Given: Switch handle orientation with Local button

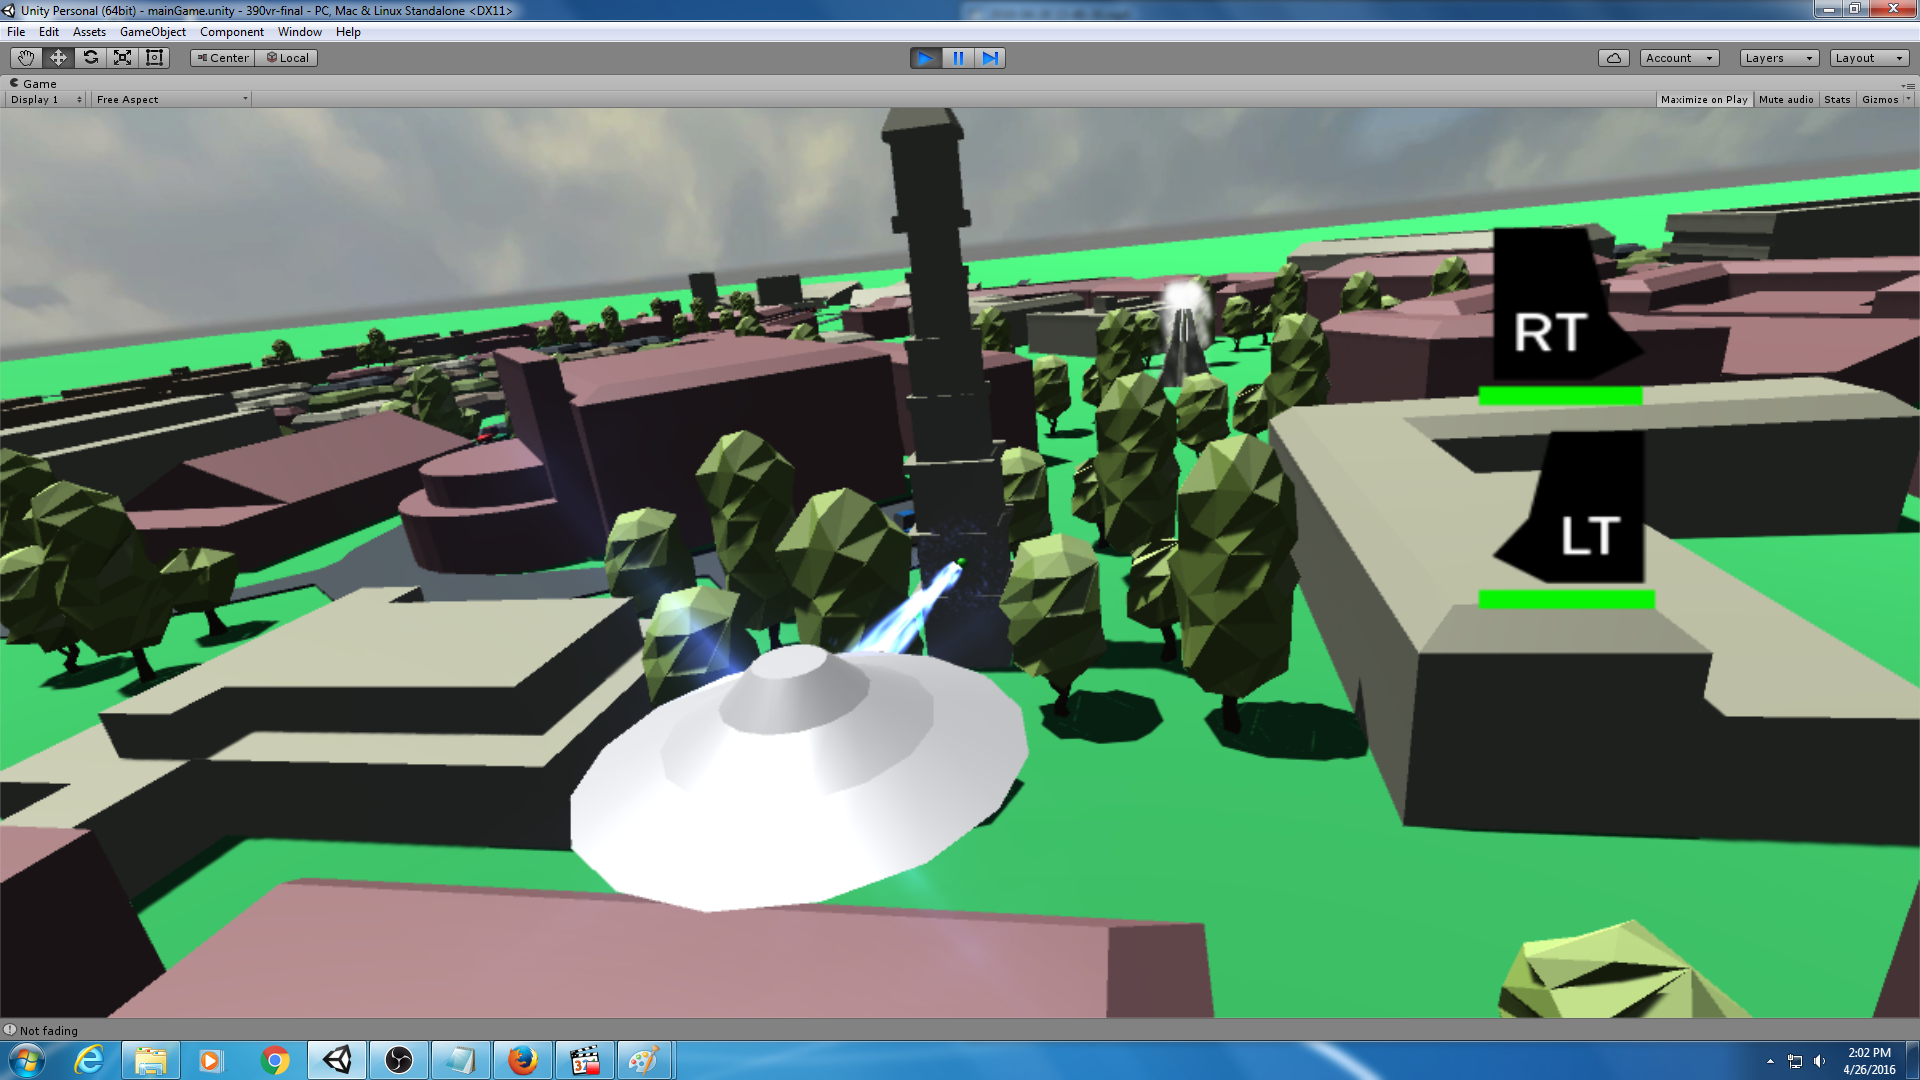Looking at the screenshot, I should (x=287, y=58).
